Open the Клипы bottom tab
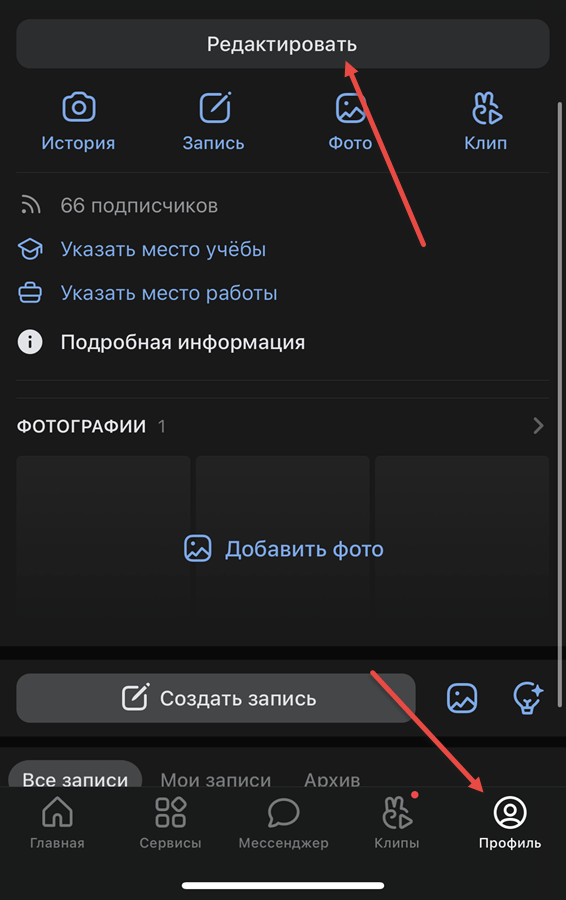 tap(397, 823)
